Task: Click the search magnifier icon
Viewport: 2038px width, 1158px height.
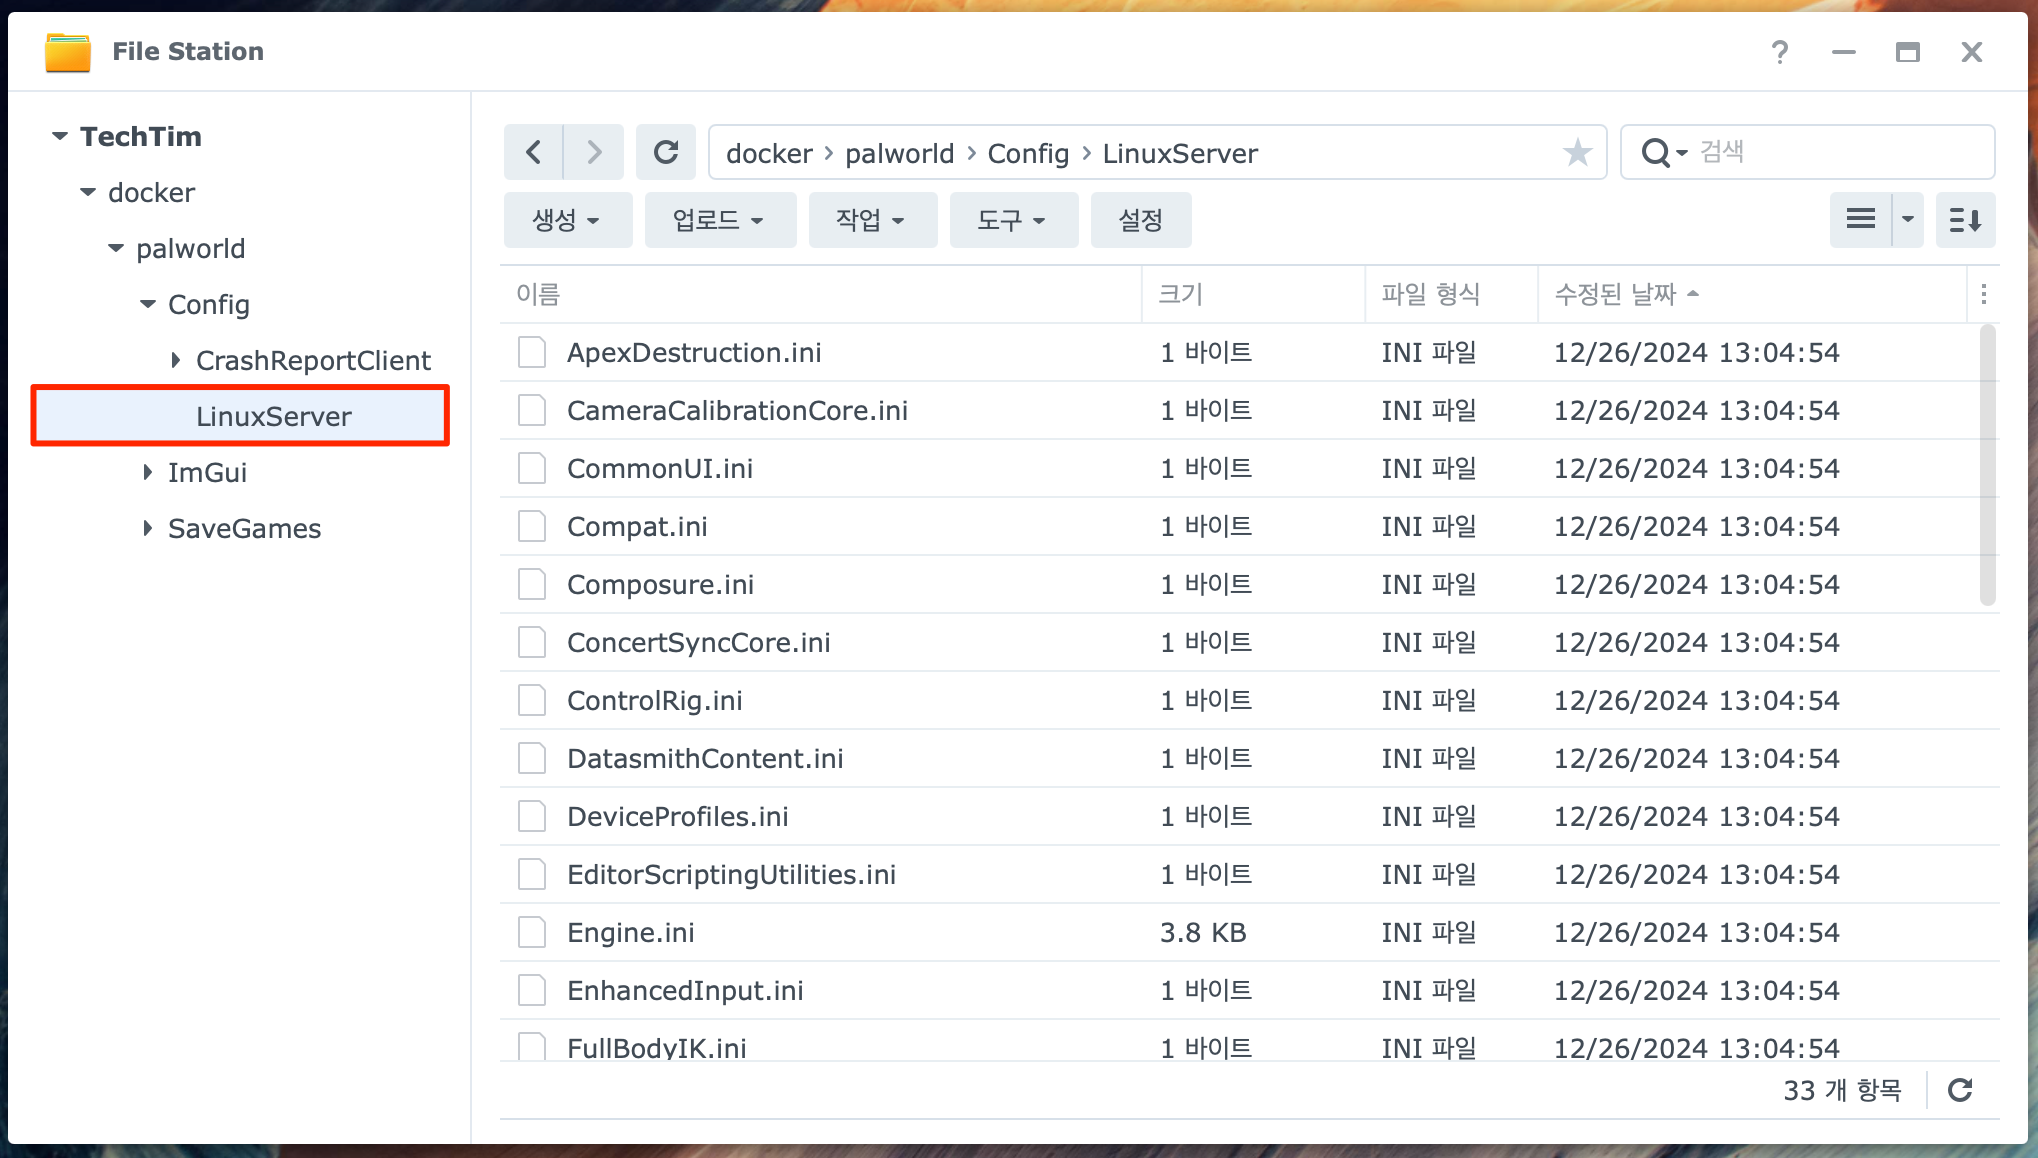Action: click(1656, 153)
